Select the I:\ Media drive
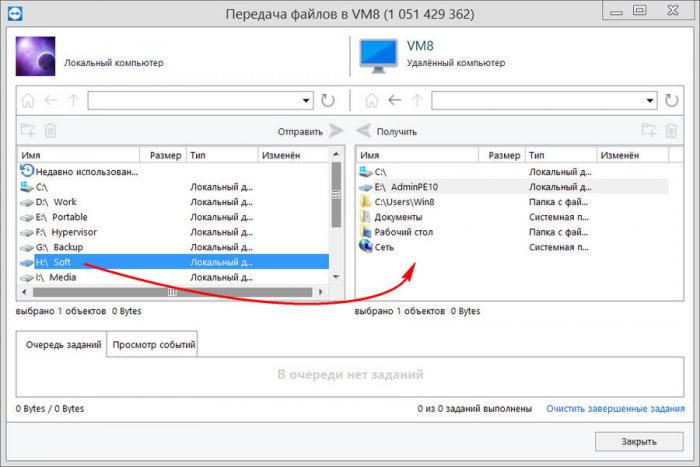 (x=174, y=277)
